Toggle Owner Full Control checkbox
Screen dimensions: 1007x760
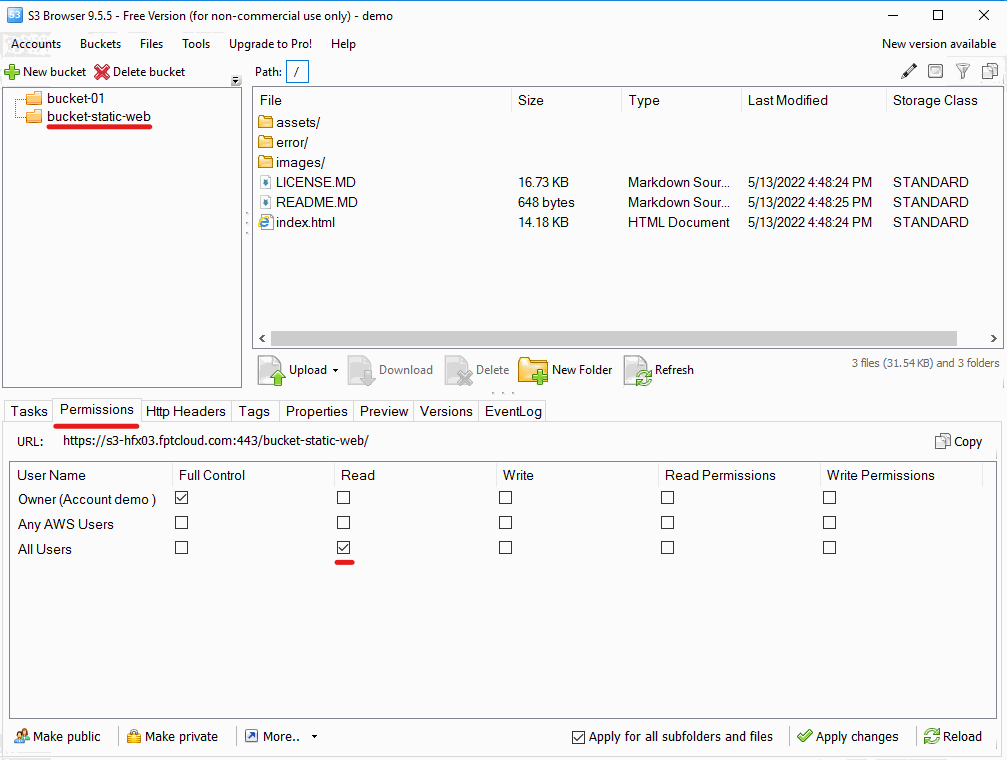[x=182, y=498]
